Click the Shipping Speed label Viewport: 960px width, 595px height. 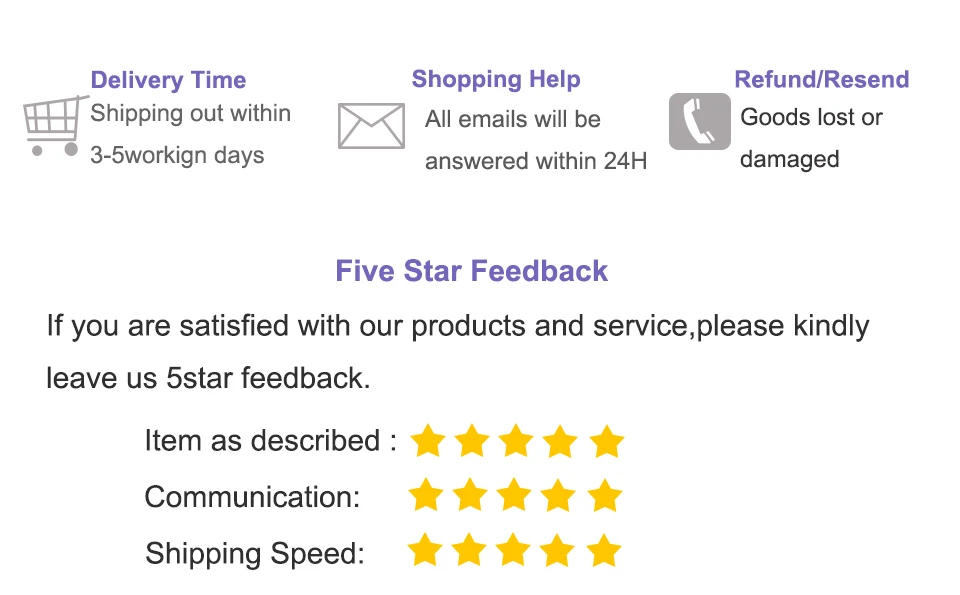click(x=255, y=553)
